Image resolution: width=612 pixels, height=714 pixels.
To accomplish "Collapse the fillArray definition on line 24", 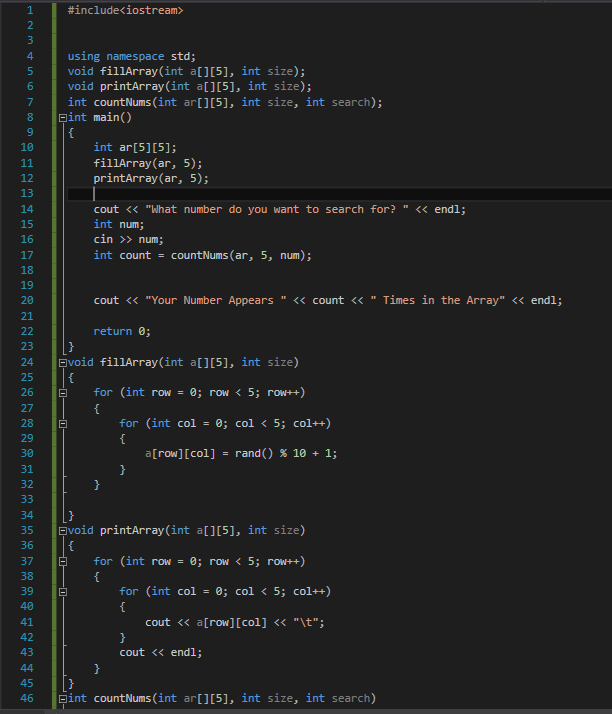I will coord(63,363).
